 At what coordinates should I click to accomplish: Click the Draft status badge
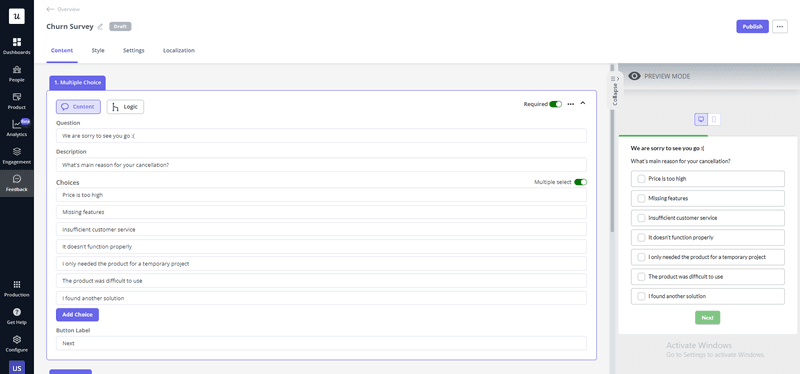click(120, 27)
